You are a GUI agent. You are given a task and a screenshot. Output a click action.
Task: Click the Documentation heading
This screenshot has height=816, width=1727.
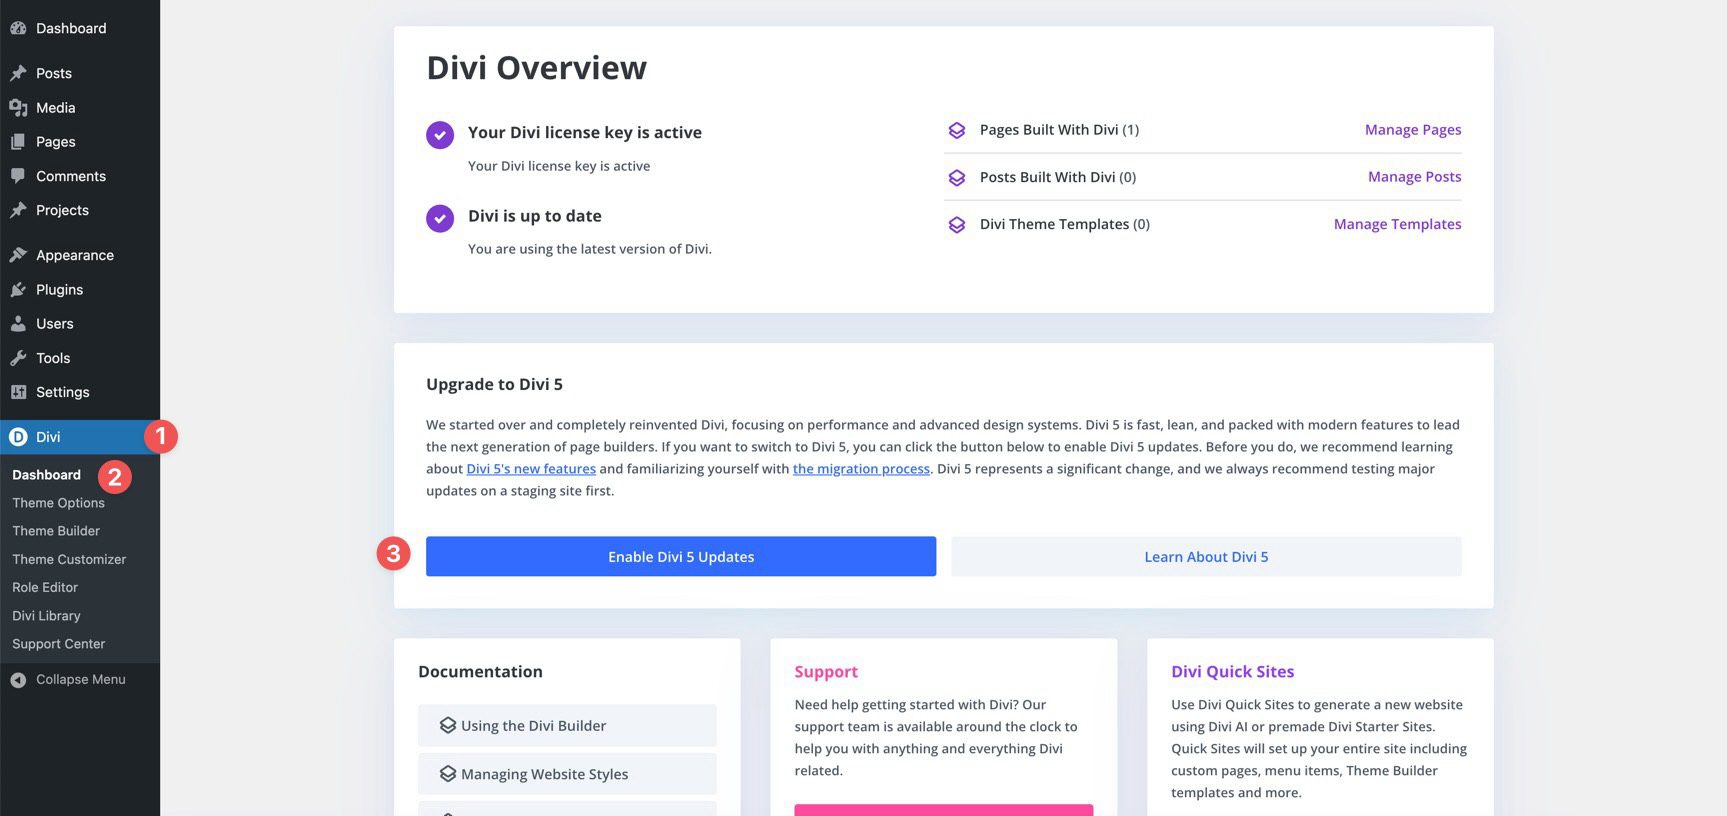tap(480, 672)
